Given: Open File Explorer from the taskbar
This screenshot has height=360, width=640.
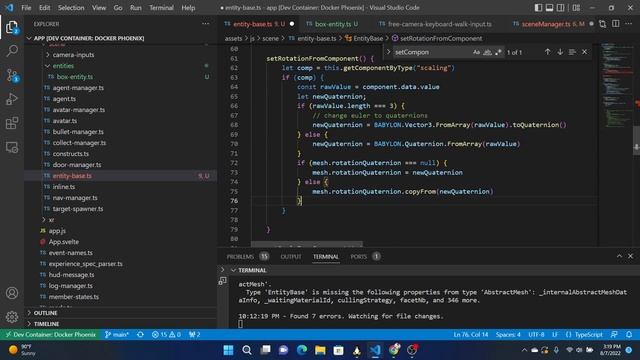Looking at the screenshot, I should pos(320,350).
